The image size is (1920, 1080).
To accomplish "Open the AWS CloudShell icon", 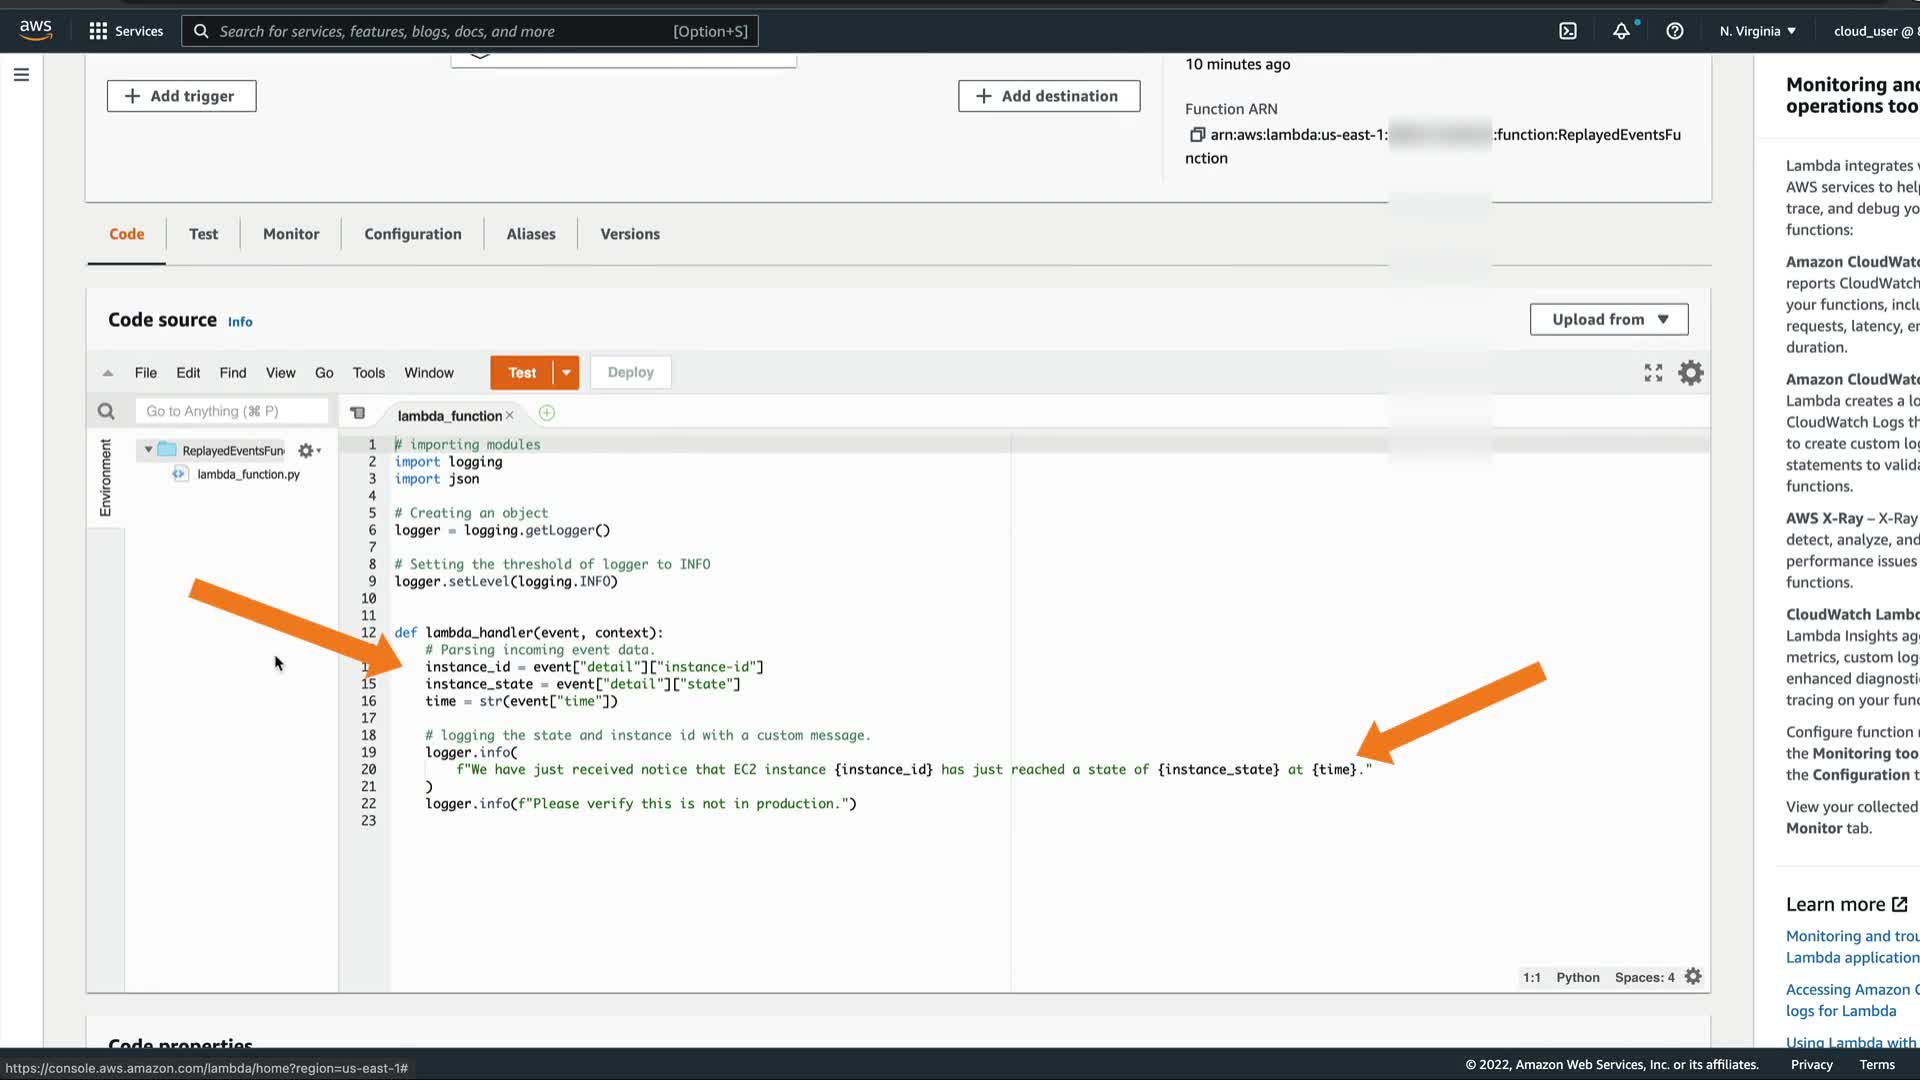I will coord(1568,31).
